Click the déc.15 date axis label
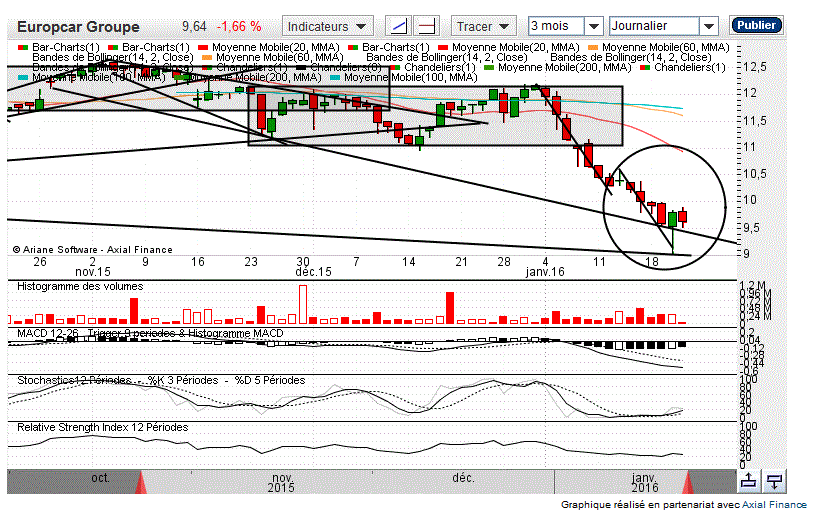 click(313, 272)
